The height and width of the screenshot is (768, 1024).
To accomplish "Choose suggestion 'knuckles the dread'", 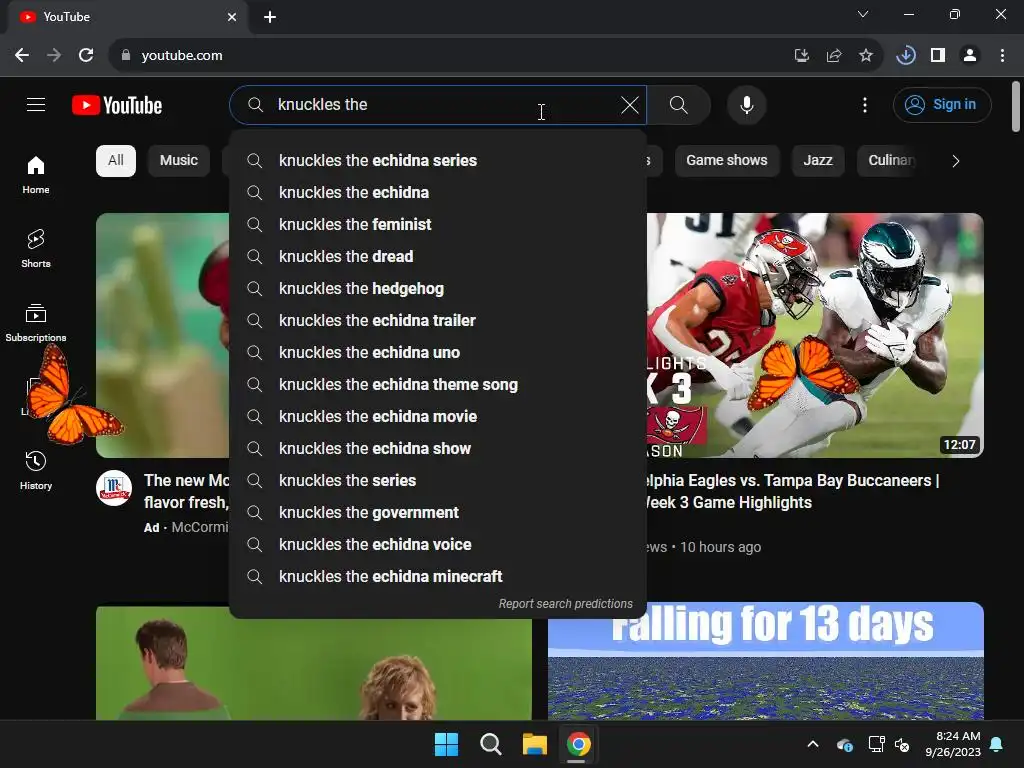I will click(x=438, y=257).
